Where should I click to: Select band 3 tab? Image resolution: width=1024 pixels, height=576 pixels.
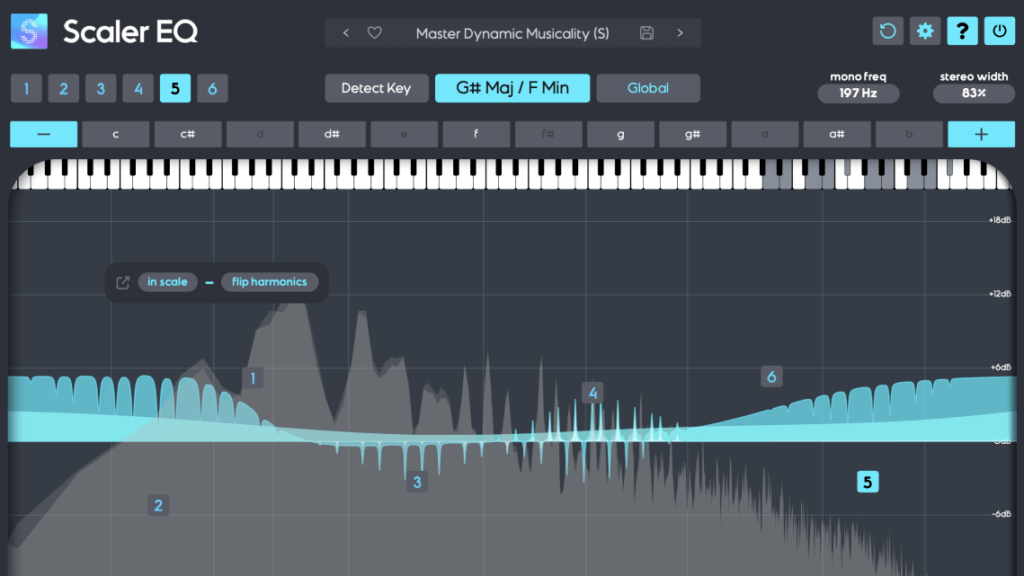coord(101,88)
